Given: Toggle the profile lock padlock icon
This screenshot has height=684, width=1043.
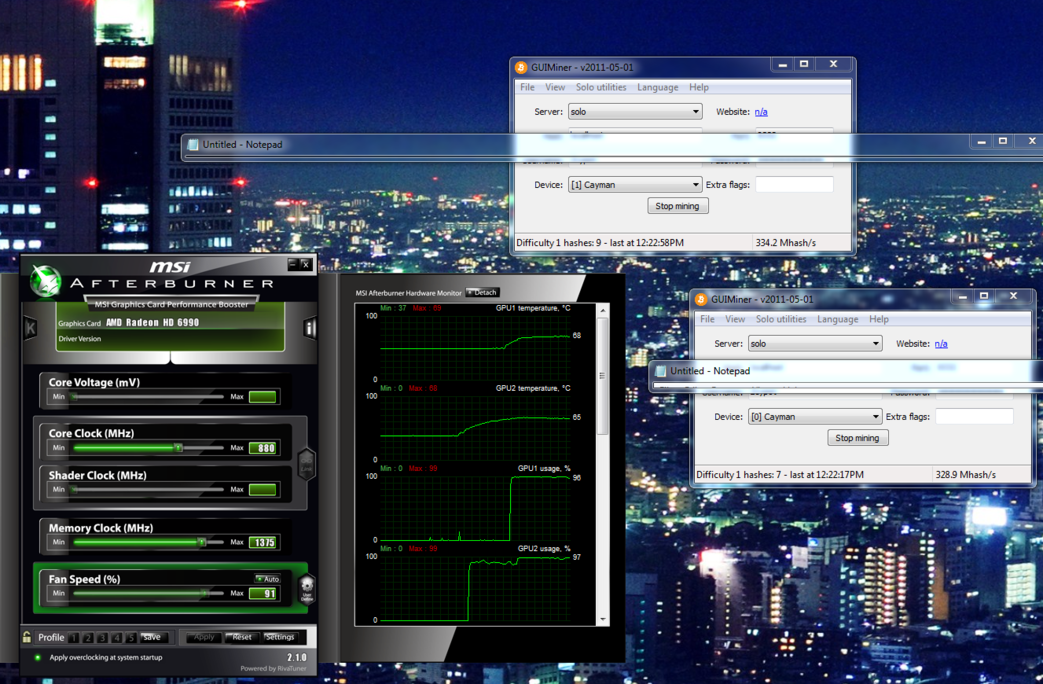Looking at the screenshot, I should (27, 637).
